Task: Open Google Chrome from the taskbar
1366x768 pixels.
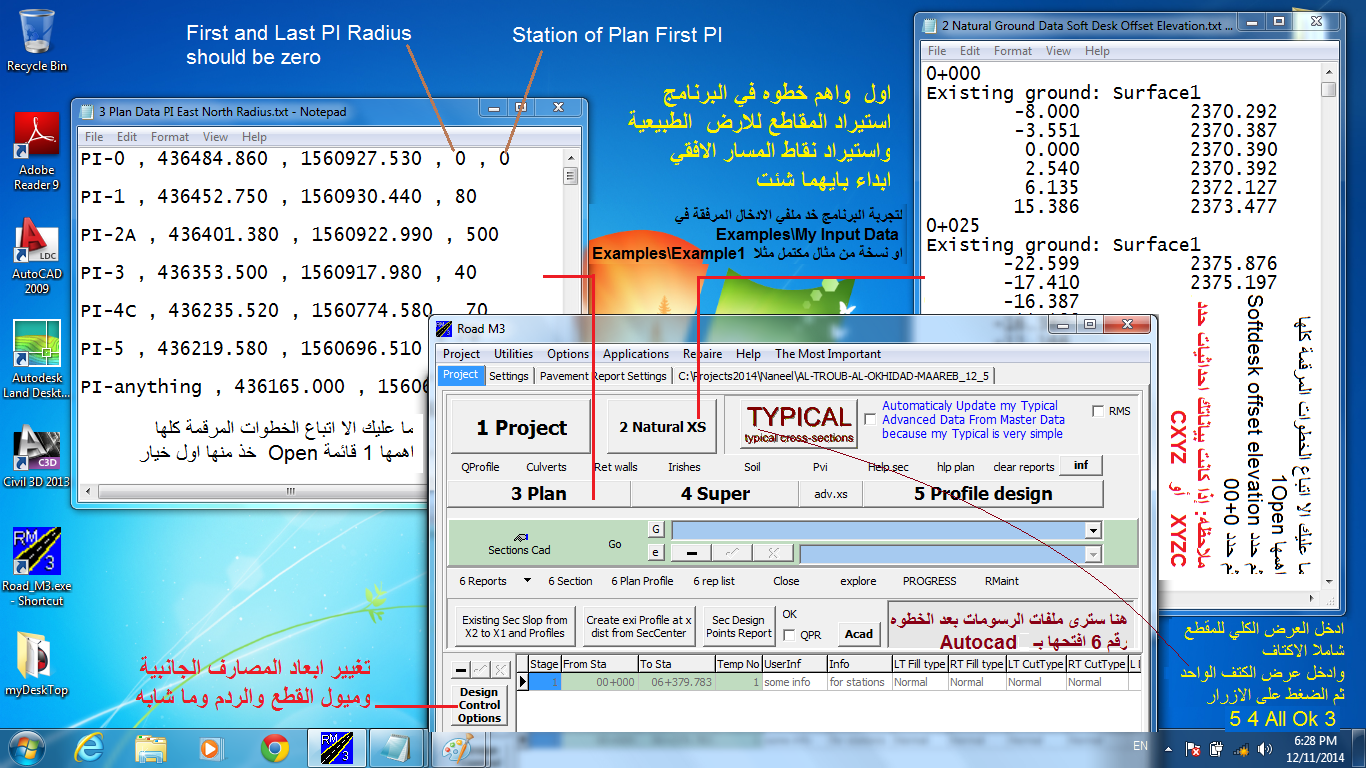Action: coord(275,747)
